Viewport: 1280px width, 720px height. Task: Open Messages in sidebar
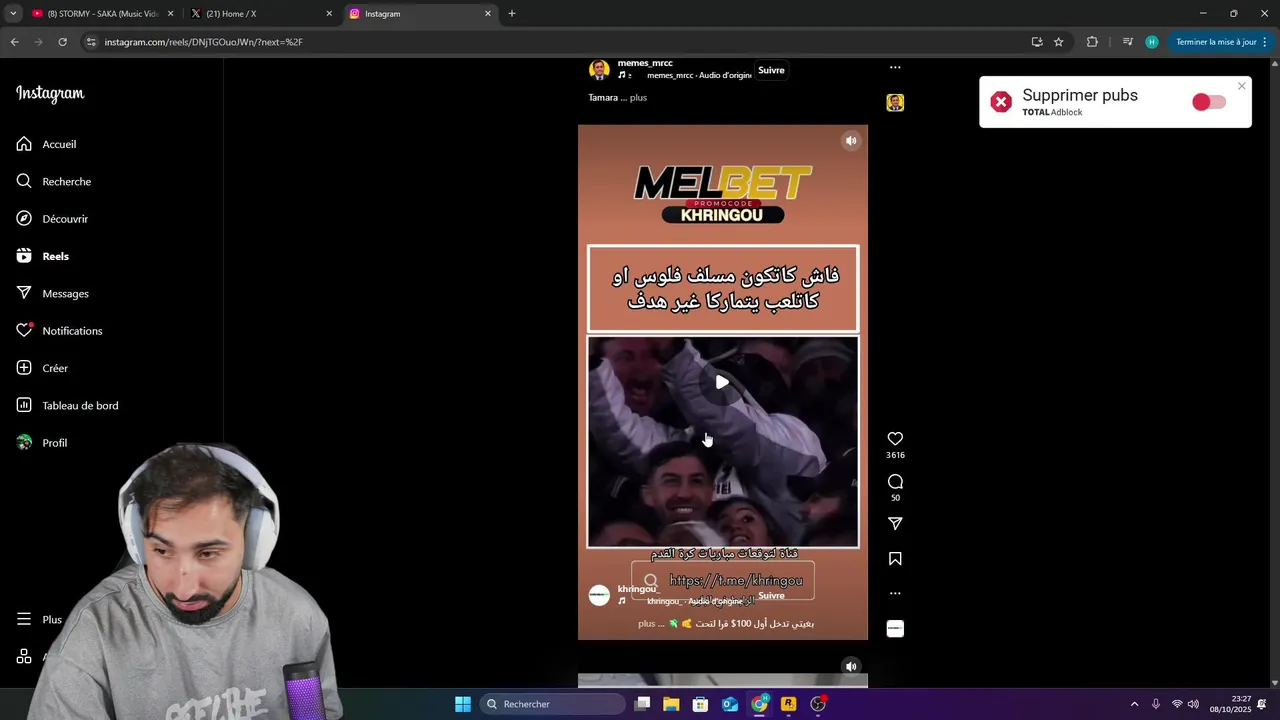point(52,293)
